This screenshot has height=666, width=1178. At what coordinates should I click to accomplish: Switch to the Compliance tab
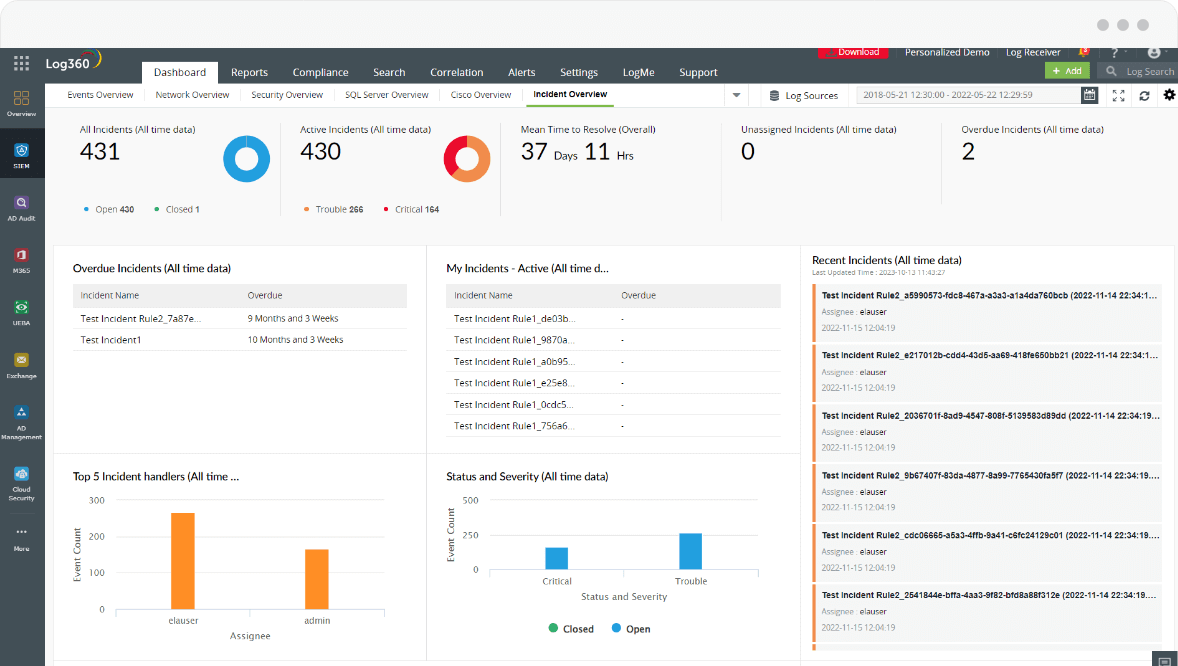[320, 72]
